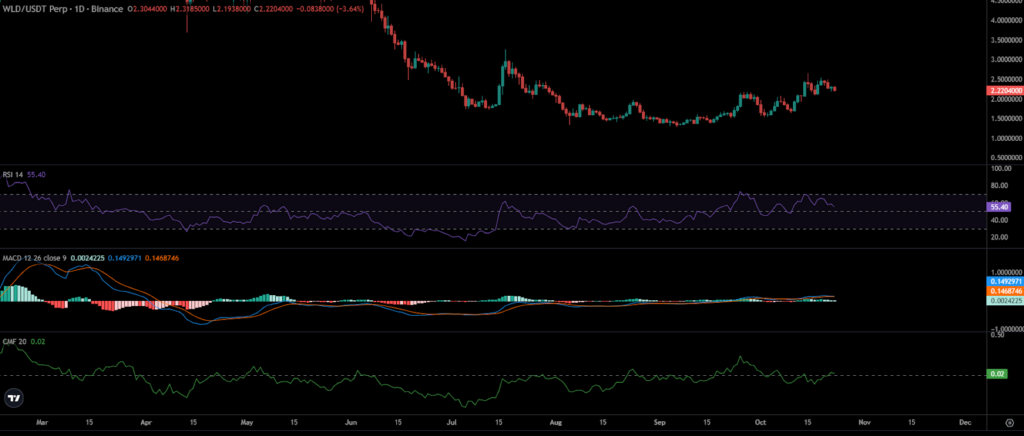Viewport: 1024px width, 436px height.
Task: Click the blue 0.1492971 MACD axis label
Action: [1005, 281]
